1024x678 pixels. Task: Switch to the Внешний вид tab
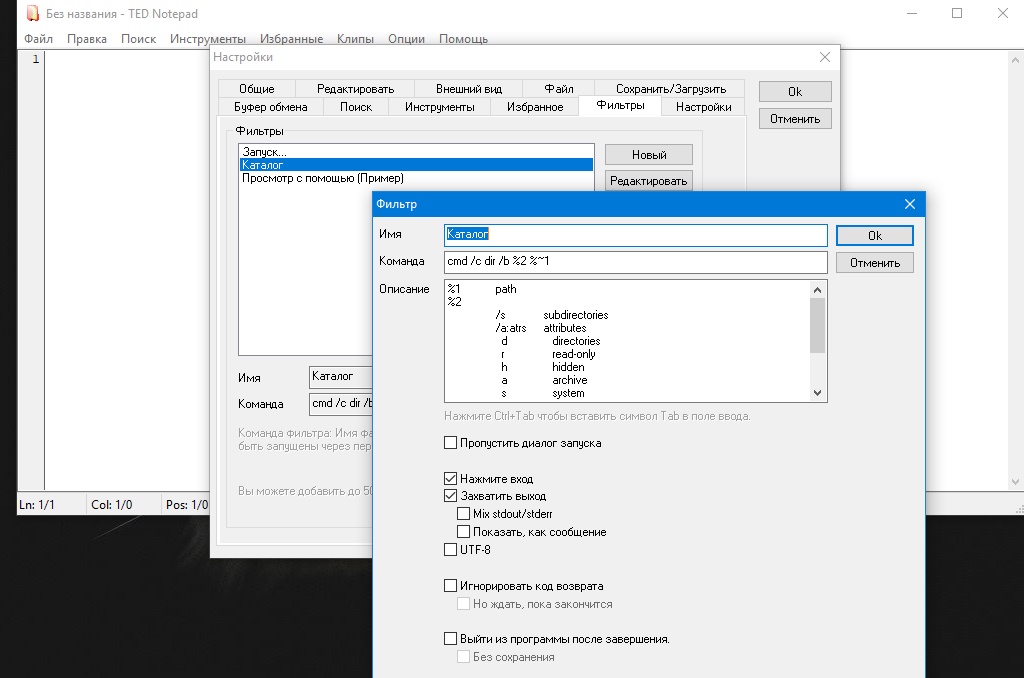pyautogui.click(x=469, y=89)
